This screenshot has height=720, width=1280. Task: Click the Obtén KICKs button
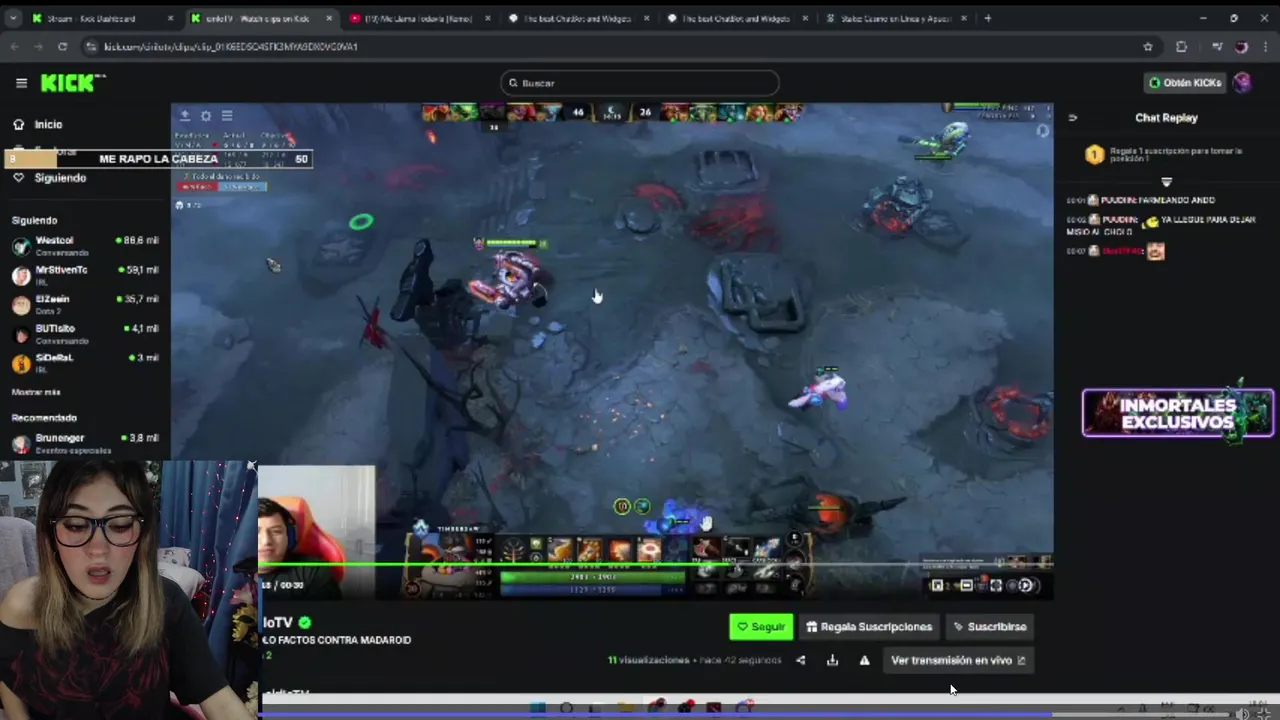[1186, 83]
